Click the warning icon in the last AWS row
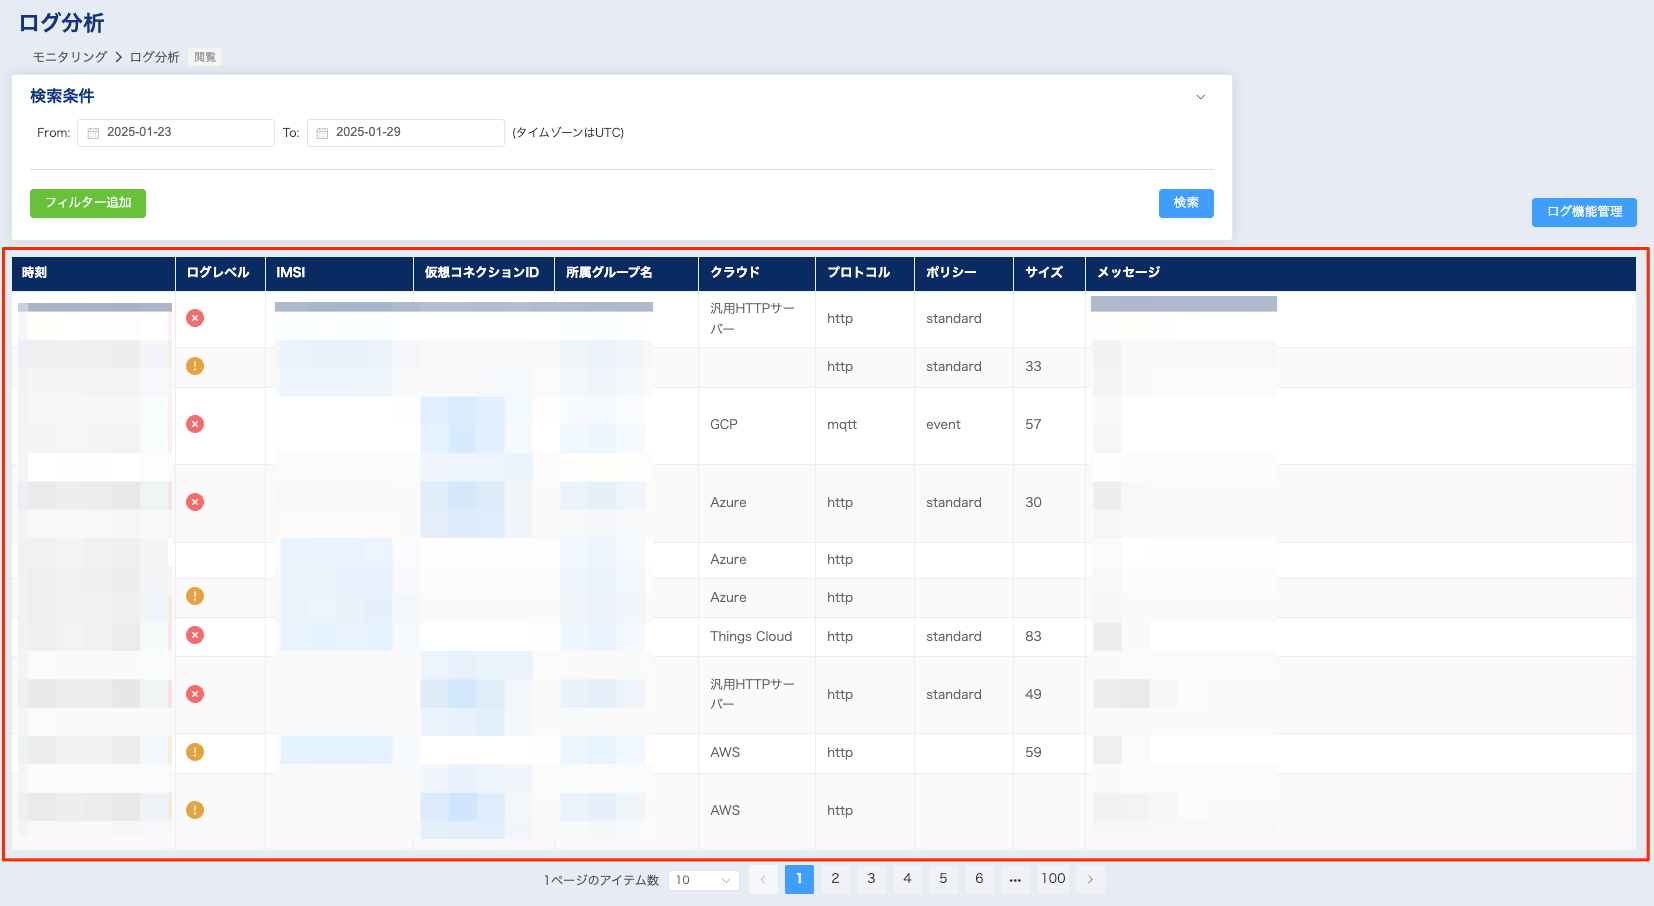 [x=195, y=810]
